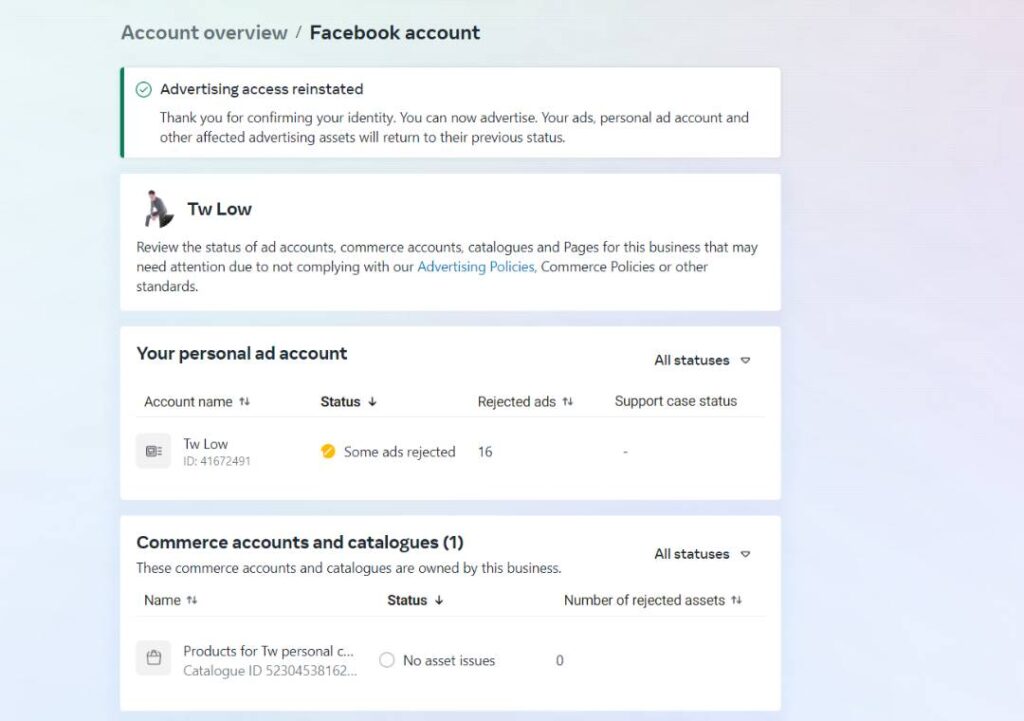The image size is (1024, 721).
Task: Select the No asset issues status circle
Action: coord(387,660)
